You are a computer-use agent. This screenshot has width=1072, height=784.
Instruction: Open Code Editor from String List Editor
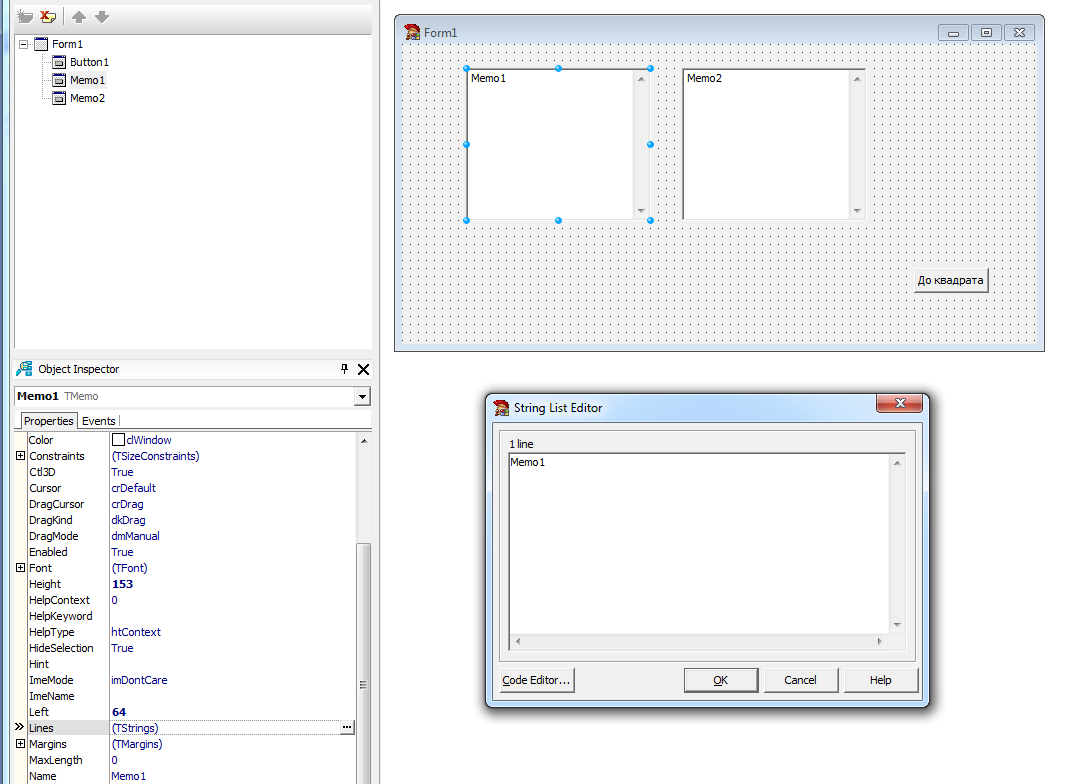tap(537, 680)
